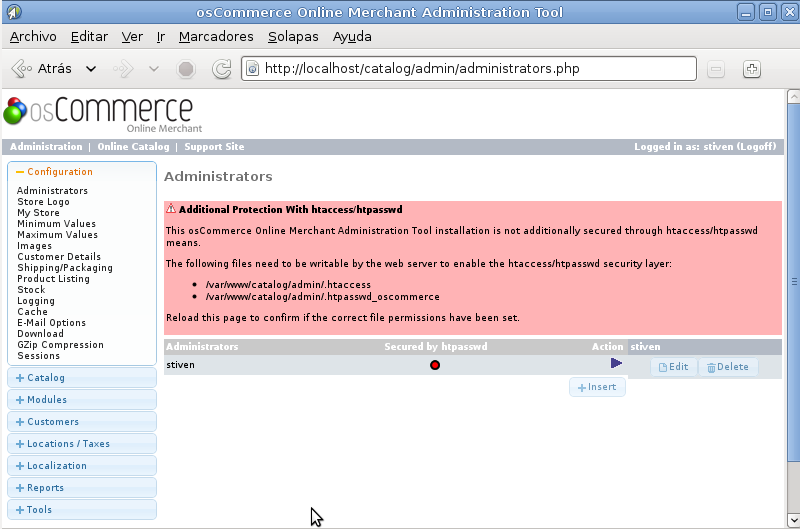
Task: Open Stock settings
Action: [31, 290]
